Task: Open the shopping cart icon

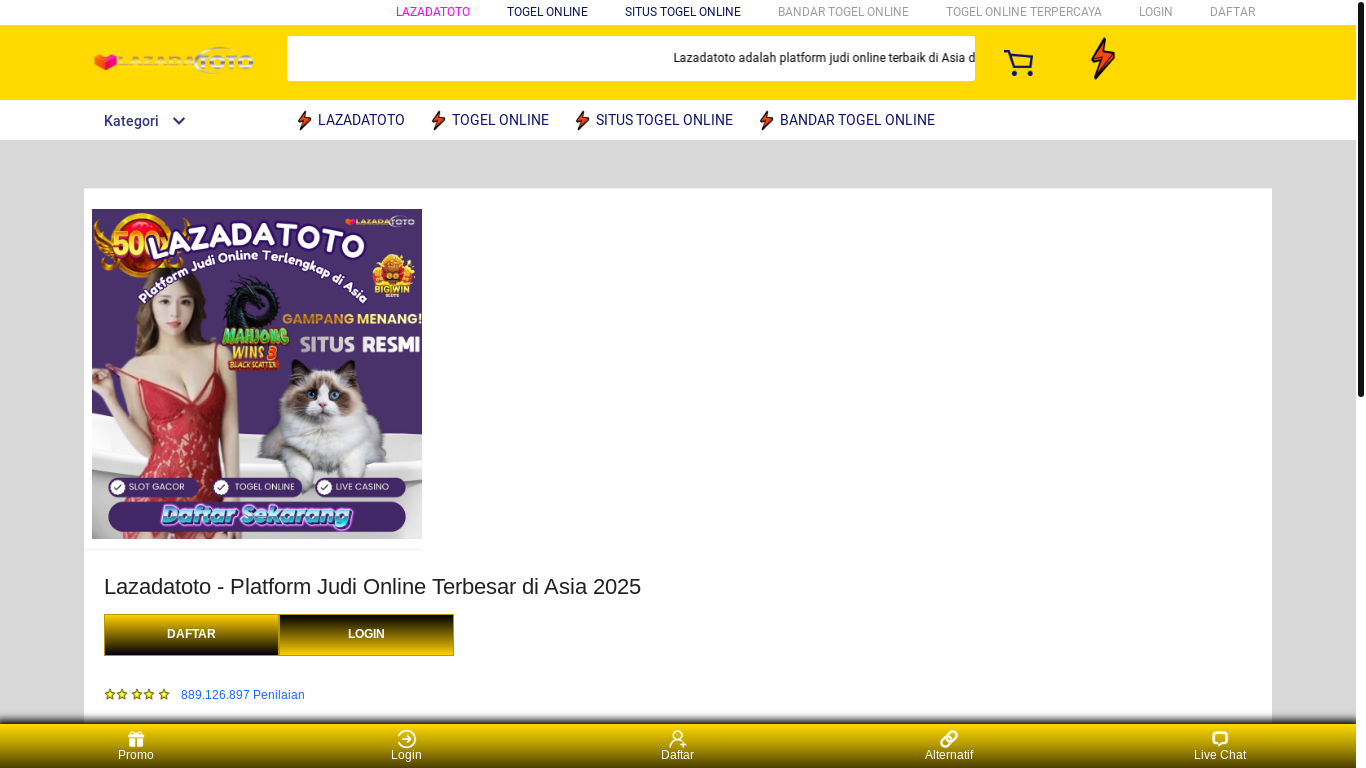Action: point(1018,63)
